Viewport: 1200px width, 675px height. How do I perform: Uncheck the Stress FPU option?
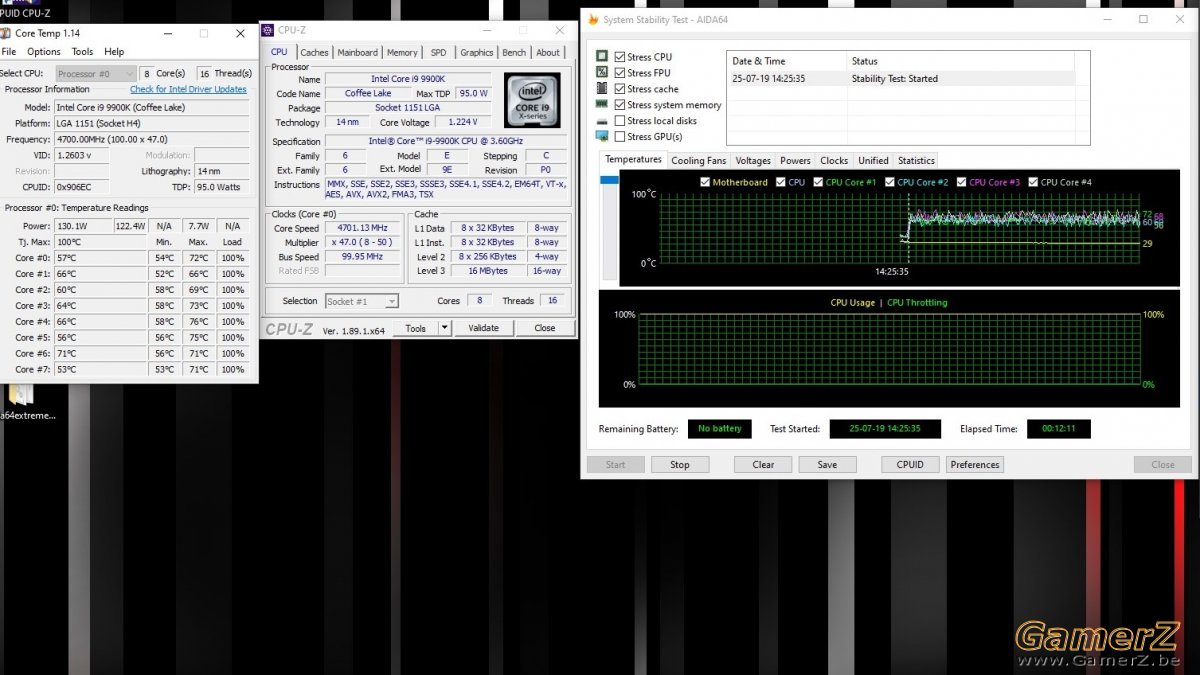(x=620, y=73)
